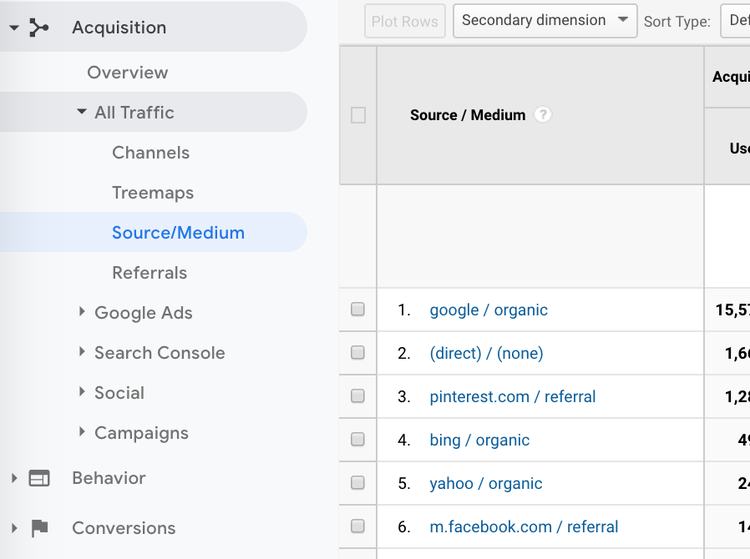Viewport: 750px width, 559px height.
Task: Click the Plot Rows button
Action: [405, 21]
